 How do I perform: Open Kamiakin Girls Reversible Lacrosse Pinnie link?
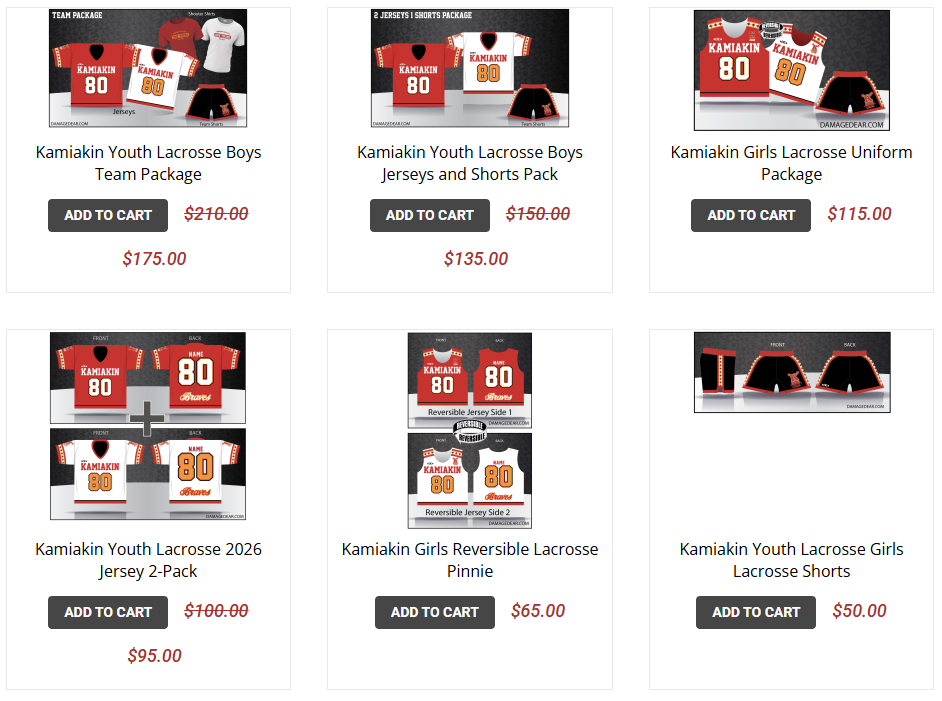pos(470,560)
